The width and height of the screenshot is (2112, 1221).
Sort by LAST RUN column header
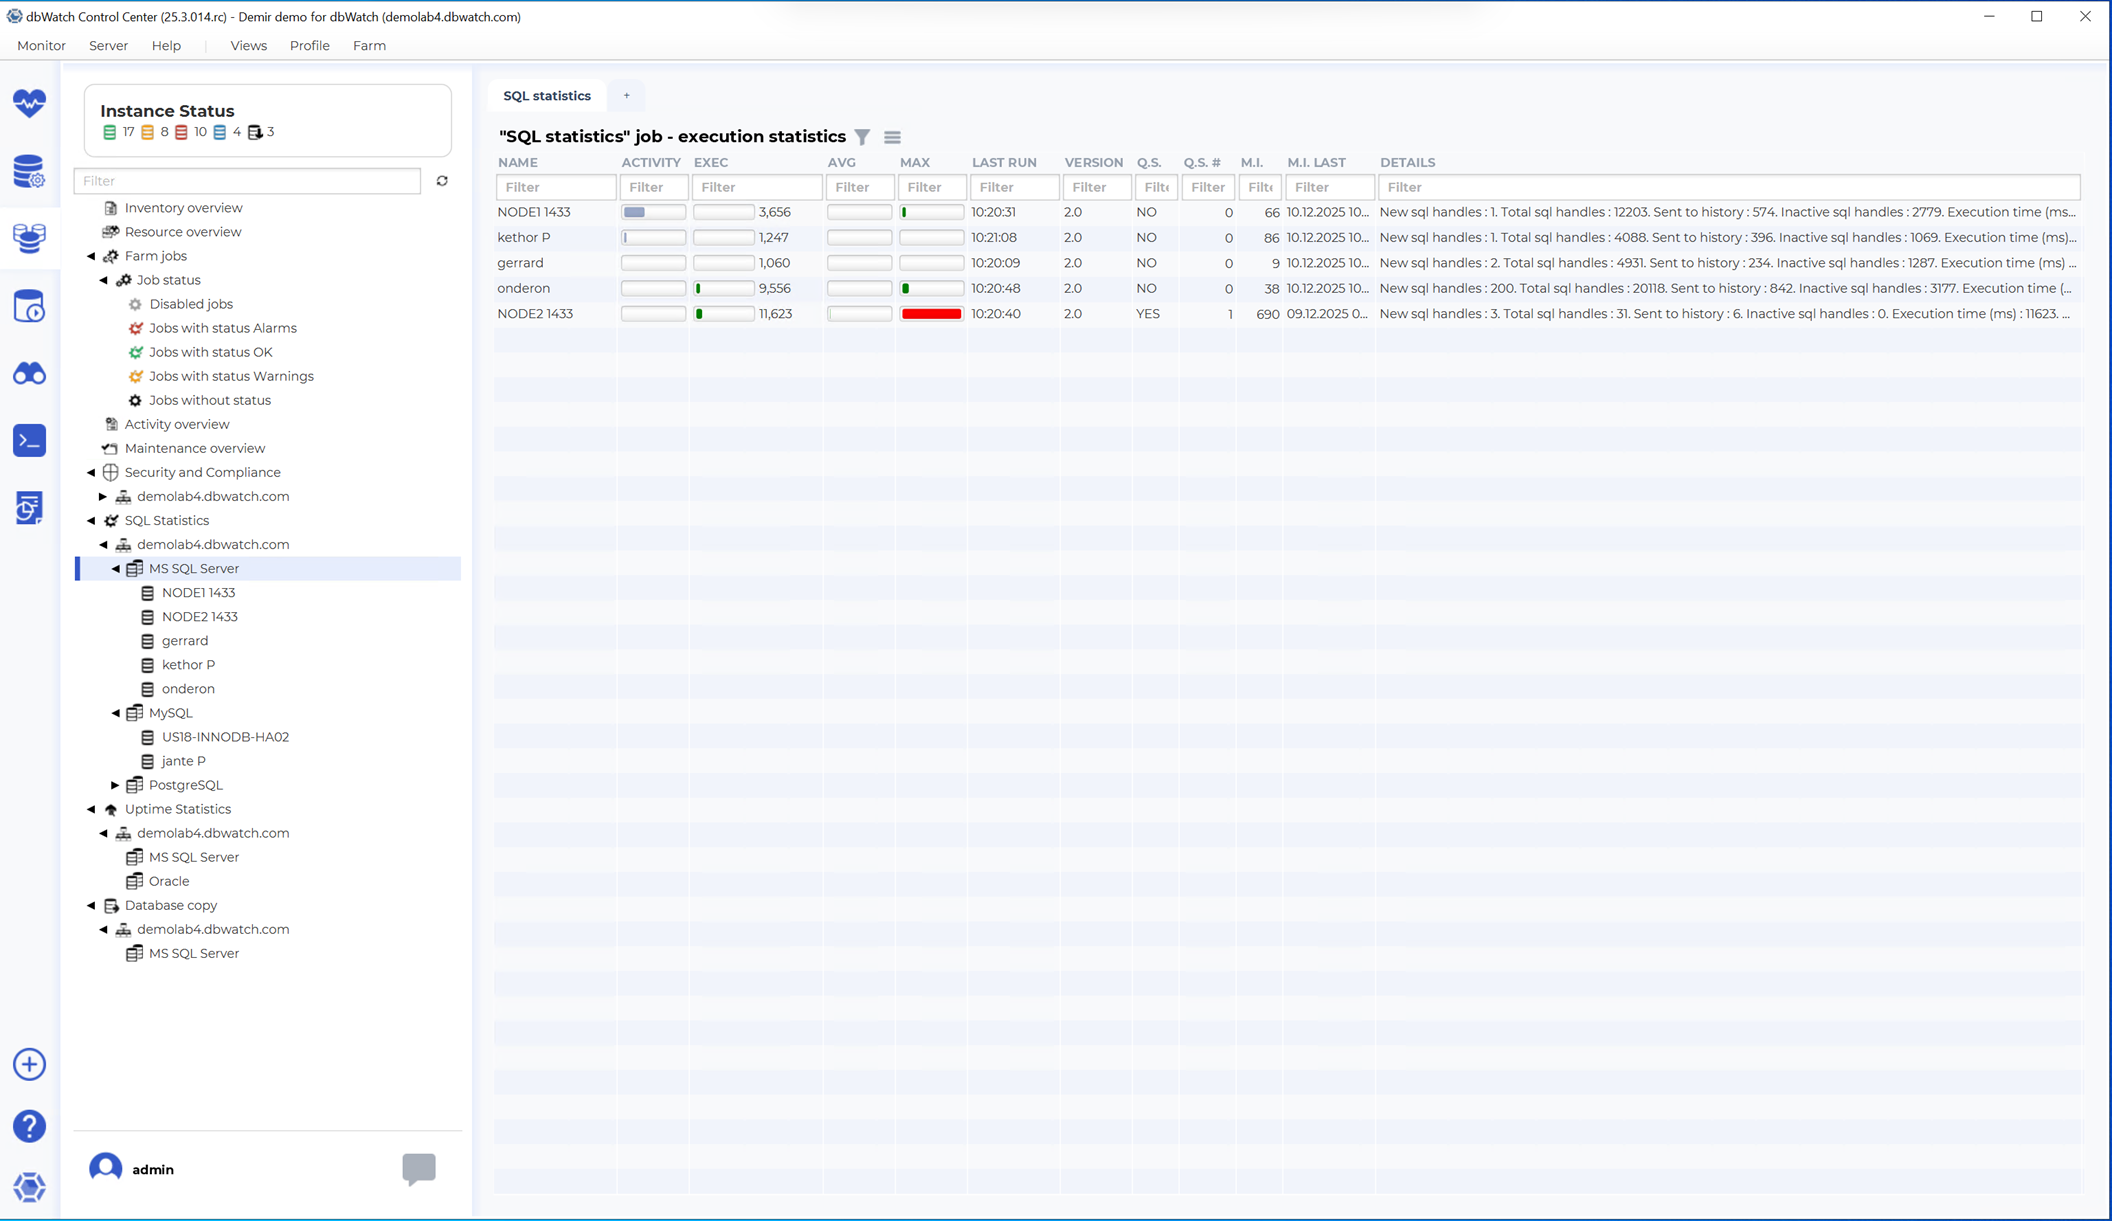click(x=1003, y=162)
